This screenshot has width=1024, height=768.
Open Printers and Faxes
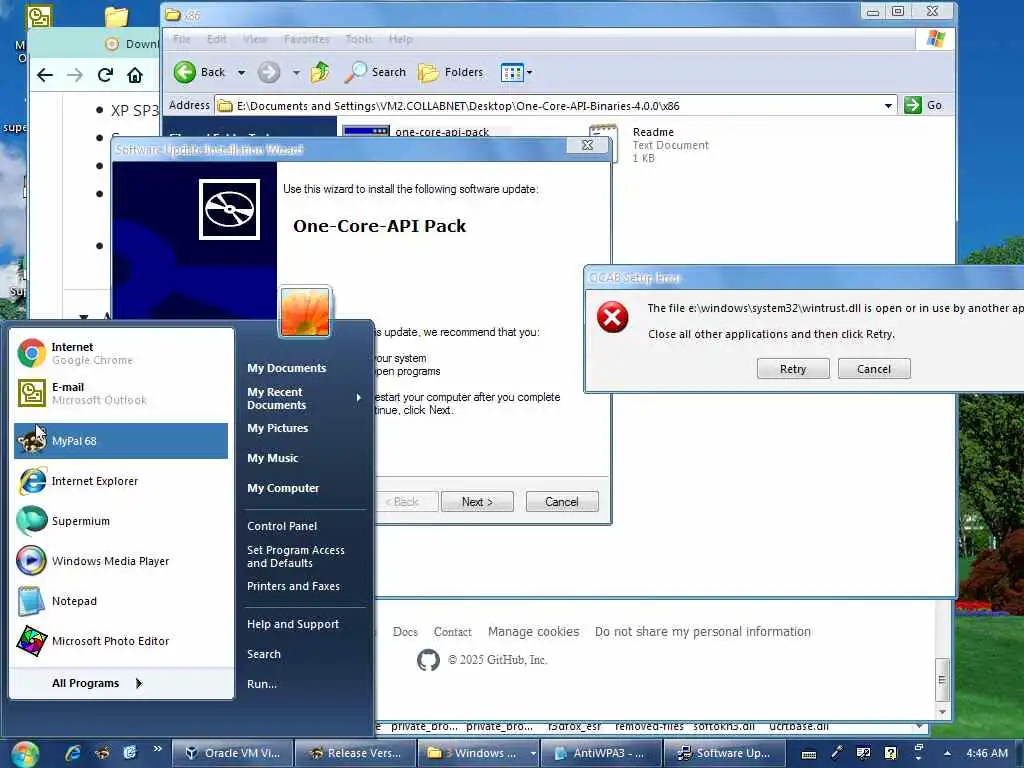point(293,586)
